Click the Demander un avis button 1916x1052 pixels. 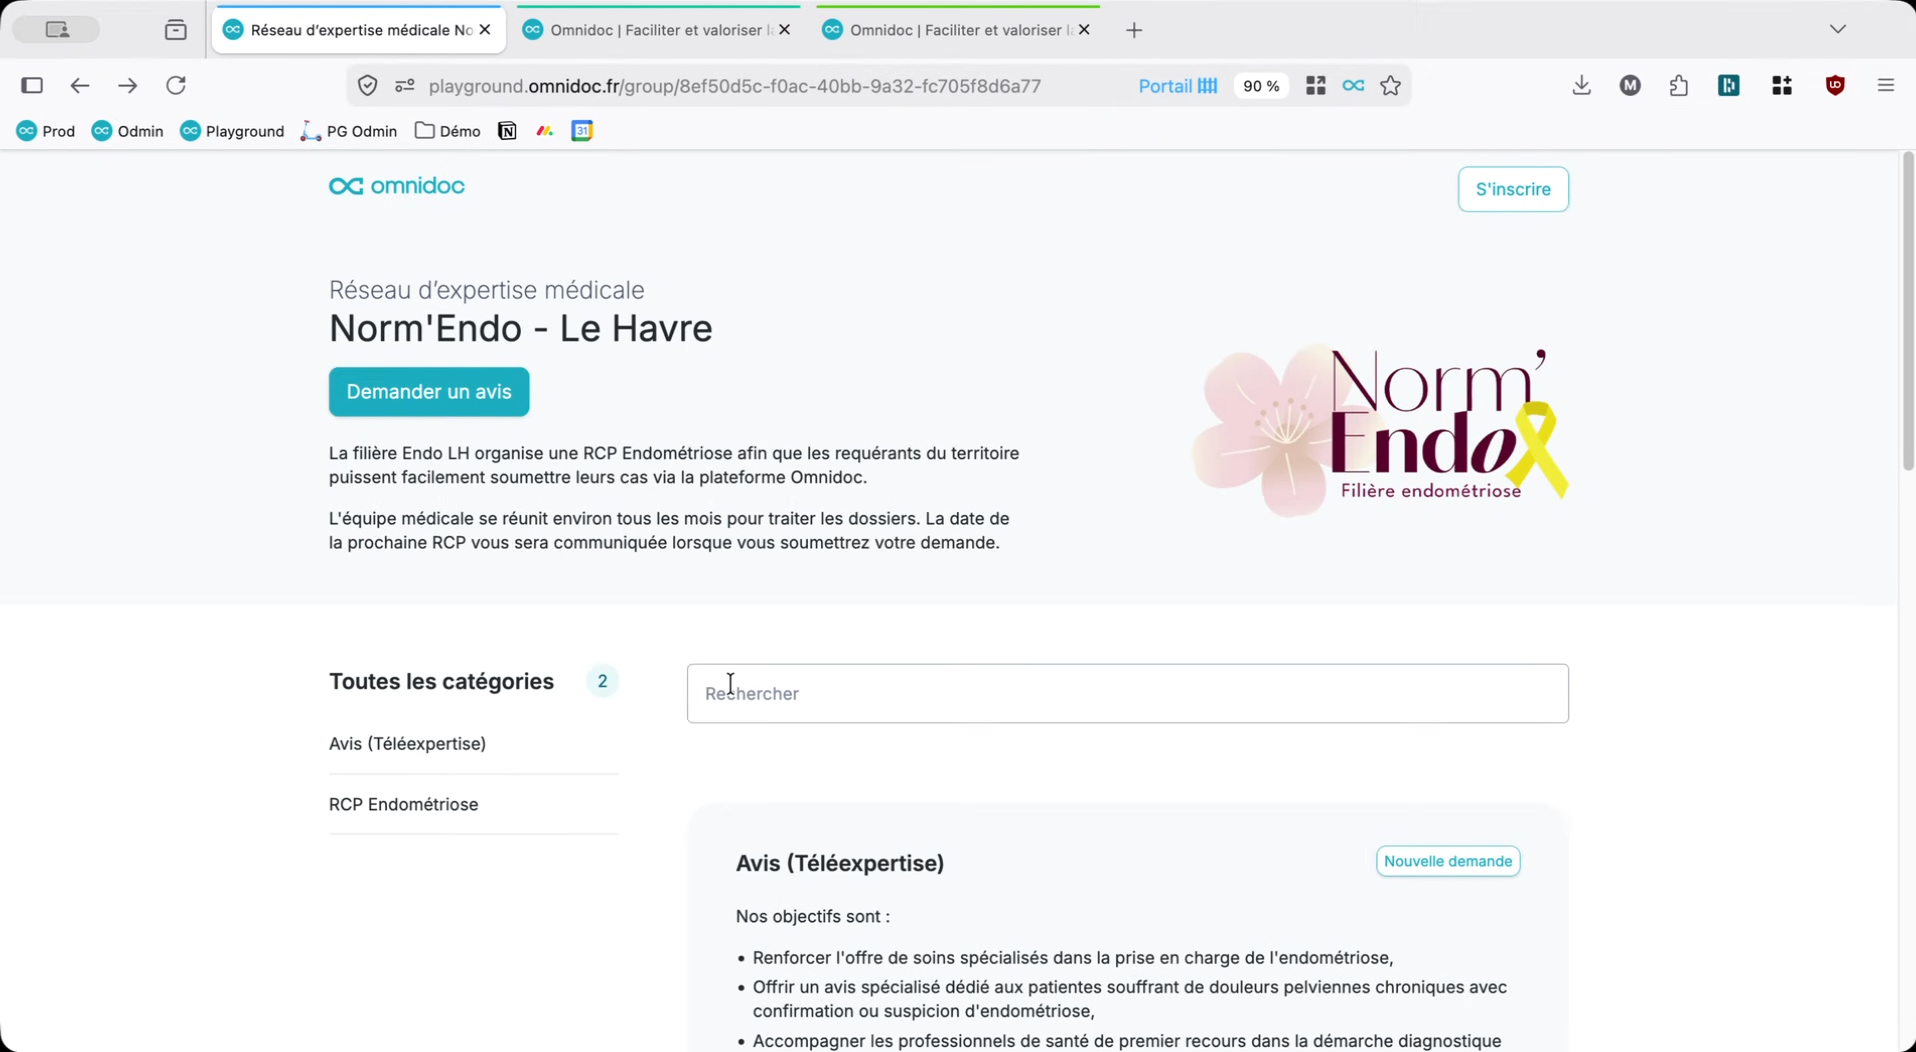429,392
